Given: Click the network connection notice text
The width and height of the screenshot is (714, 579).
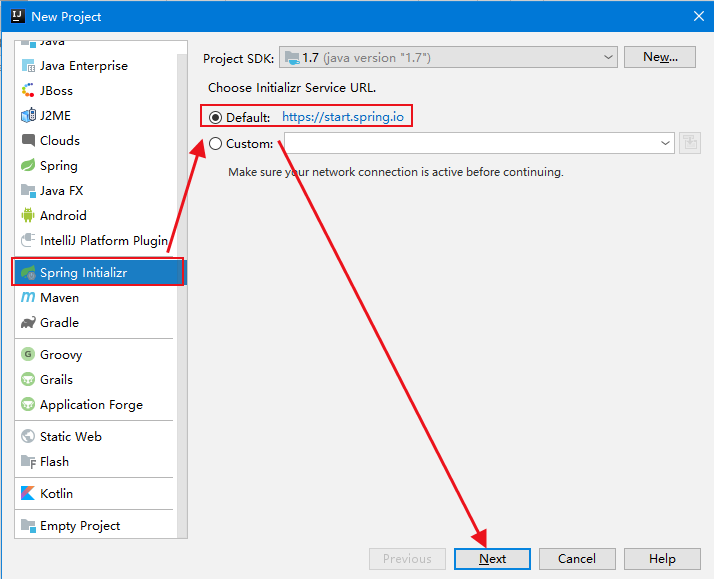Looking at the screenshot, I should pyautogui.click(x=396, y=172).
